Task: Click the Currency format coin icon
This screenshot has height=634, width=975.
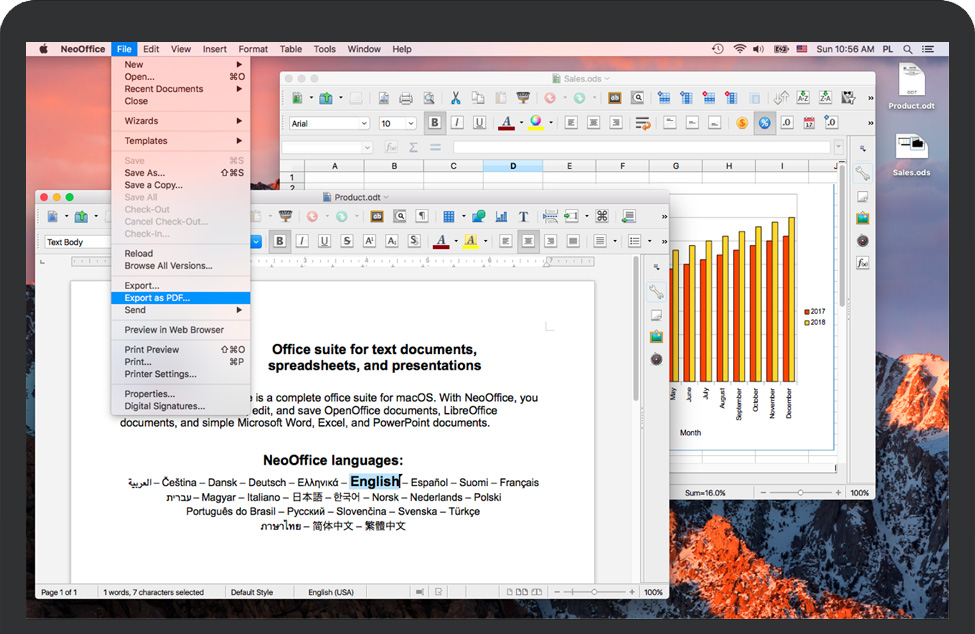Action: pos(742,123)
